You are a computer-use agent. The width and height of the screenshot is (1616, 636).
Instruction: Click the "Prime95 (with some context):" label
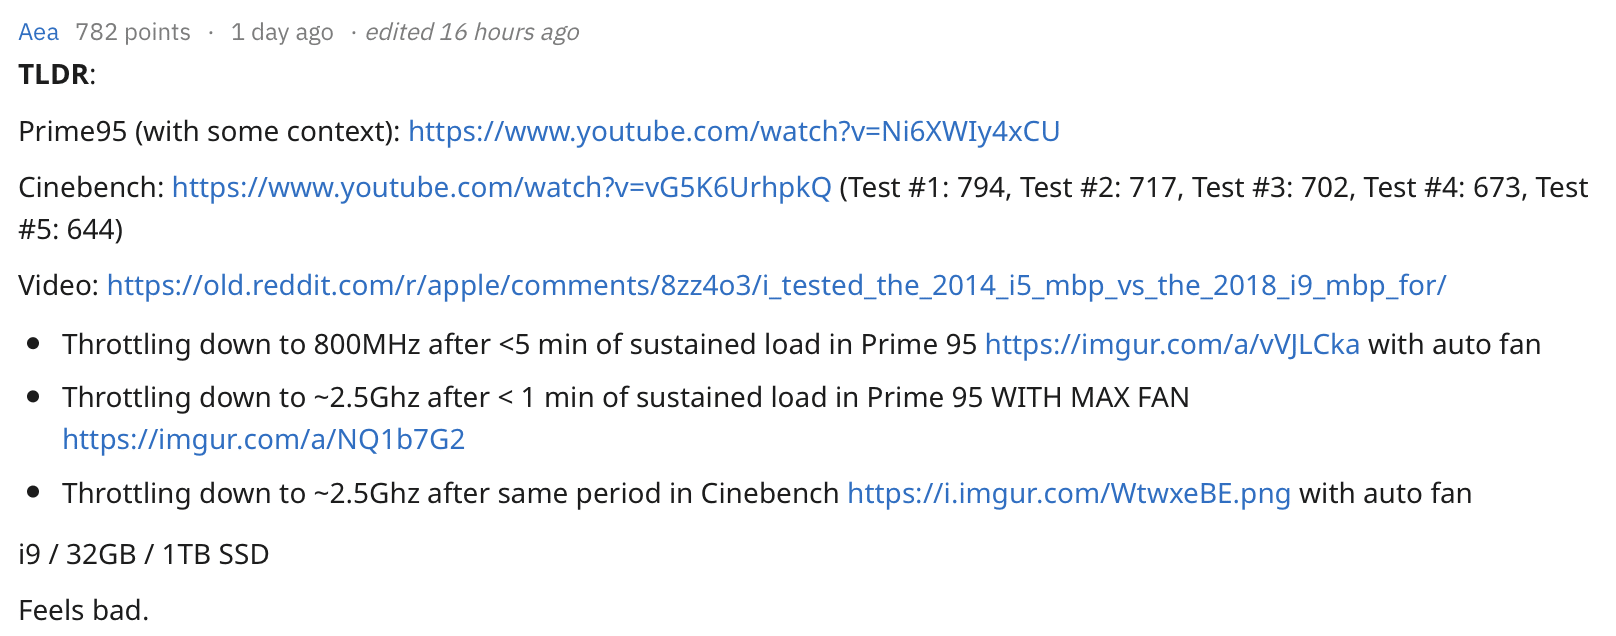click(x=209, y=132)
